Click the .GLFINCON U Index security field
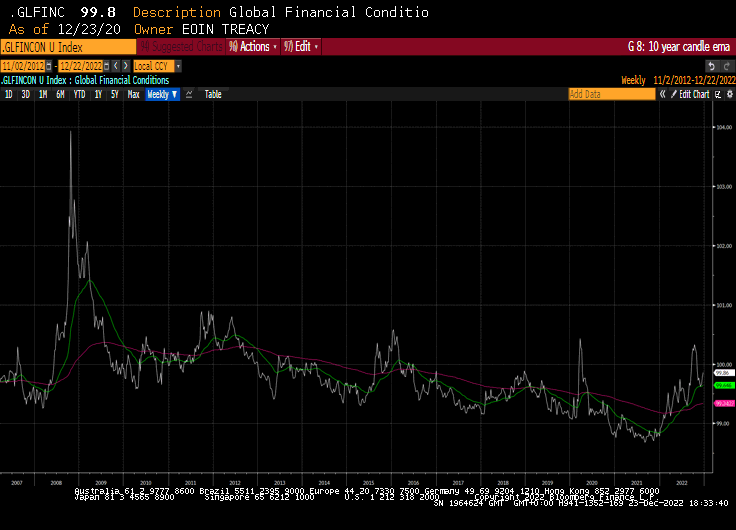Viewport: 736px width, 530px height. pyautogui.click(x=68, y=47)
